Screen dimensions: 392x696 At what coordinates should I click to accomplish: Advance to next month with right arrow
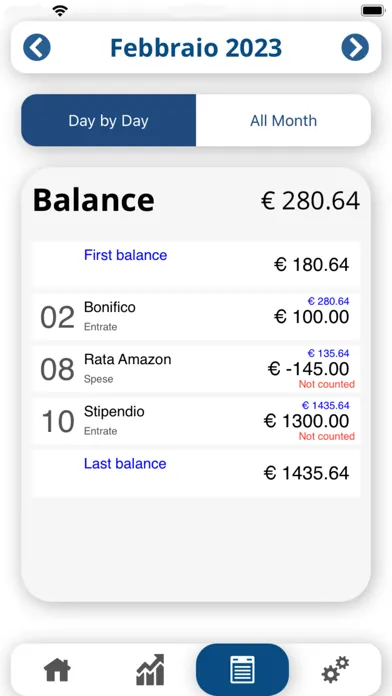click(x=355, y=47)
